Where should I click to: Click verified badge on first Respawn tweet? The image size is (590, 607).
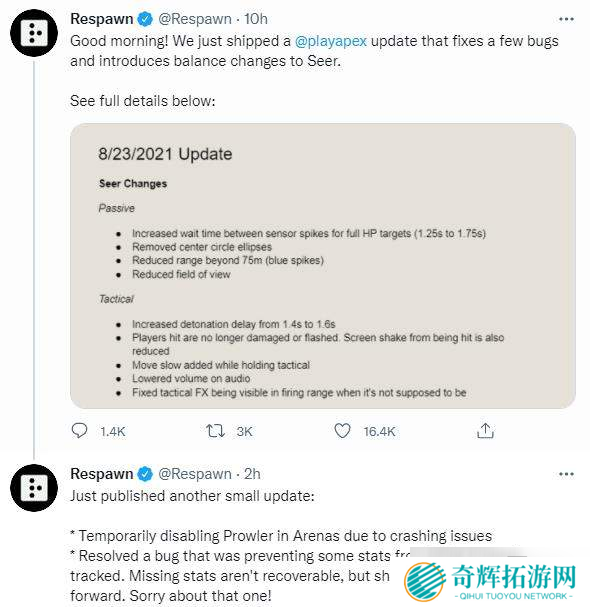145,19
